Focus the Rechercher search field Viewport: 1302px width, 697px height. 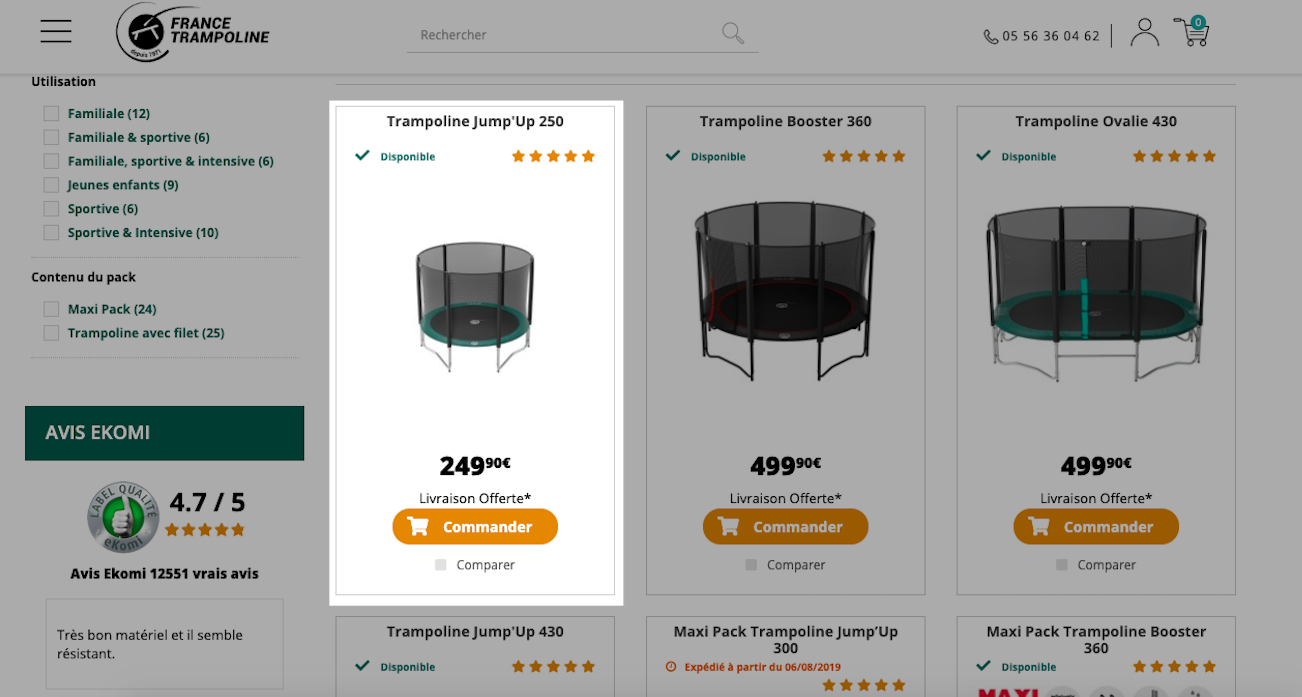[x=565, y=35]
